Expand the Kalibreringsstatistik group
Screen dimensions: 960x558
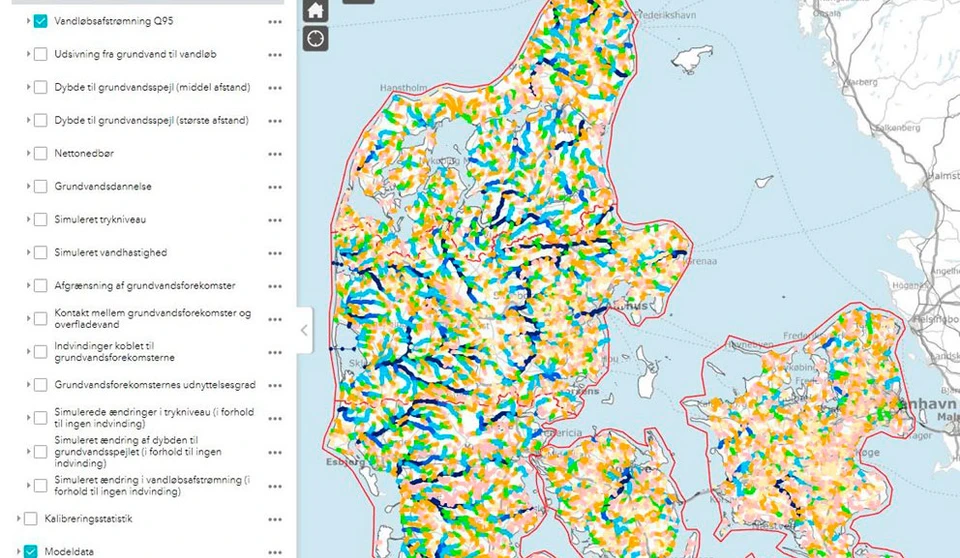point(18,519)
